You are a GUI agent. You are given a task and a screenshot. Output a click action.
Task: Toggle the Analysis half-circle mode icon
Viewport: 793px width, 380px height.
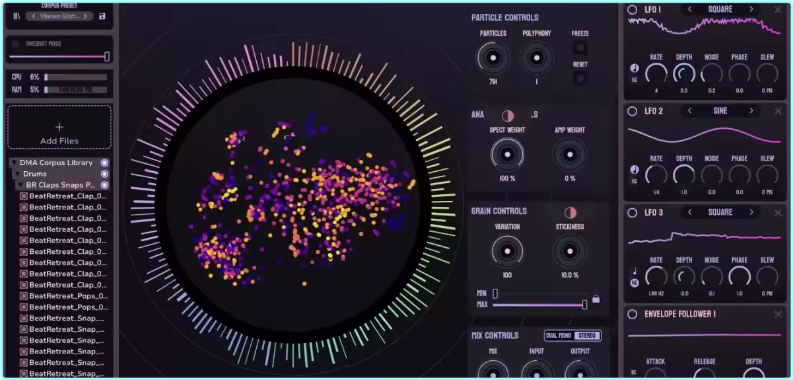(x=508, y=115)
